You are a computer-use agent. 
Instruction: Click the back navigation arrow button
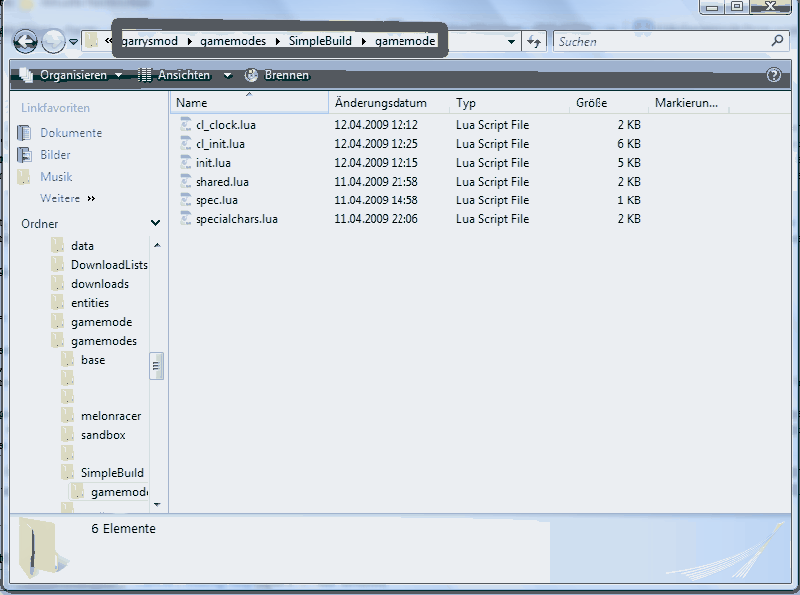25,41
